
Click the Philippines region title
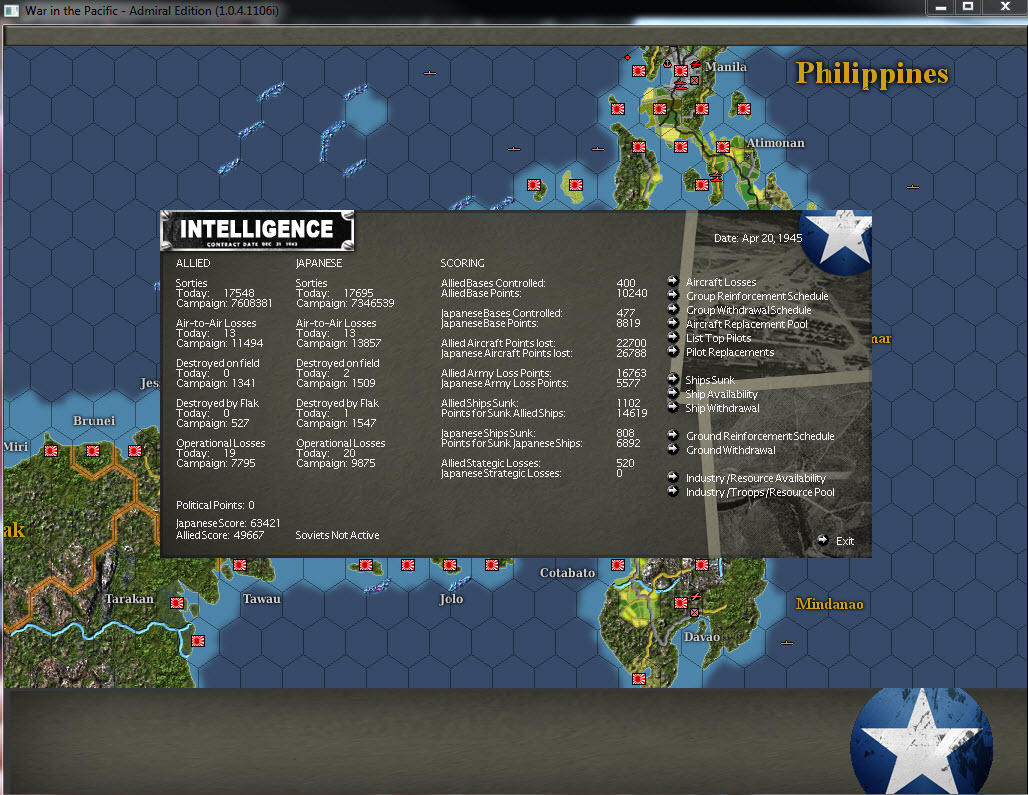[x=872, y=75]
